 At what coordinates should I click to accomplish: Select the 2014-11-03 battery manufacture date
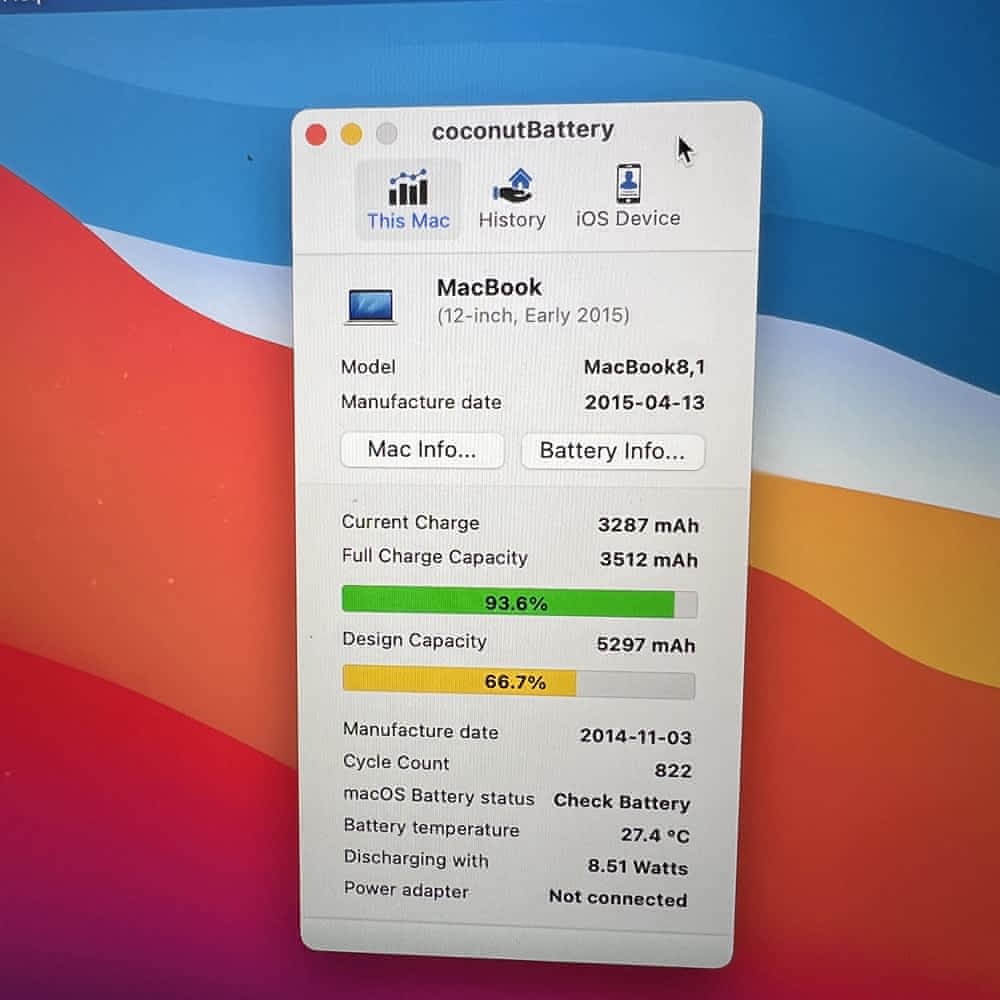pos(635,737)
